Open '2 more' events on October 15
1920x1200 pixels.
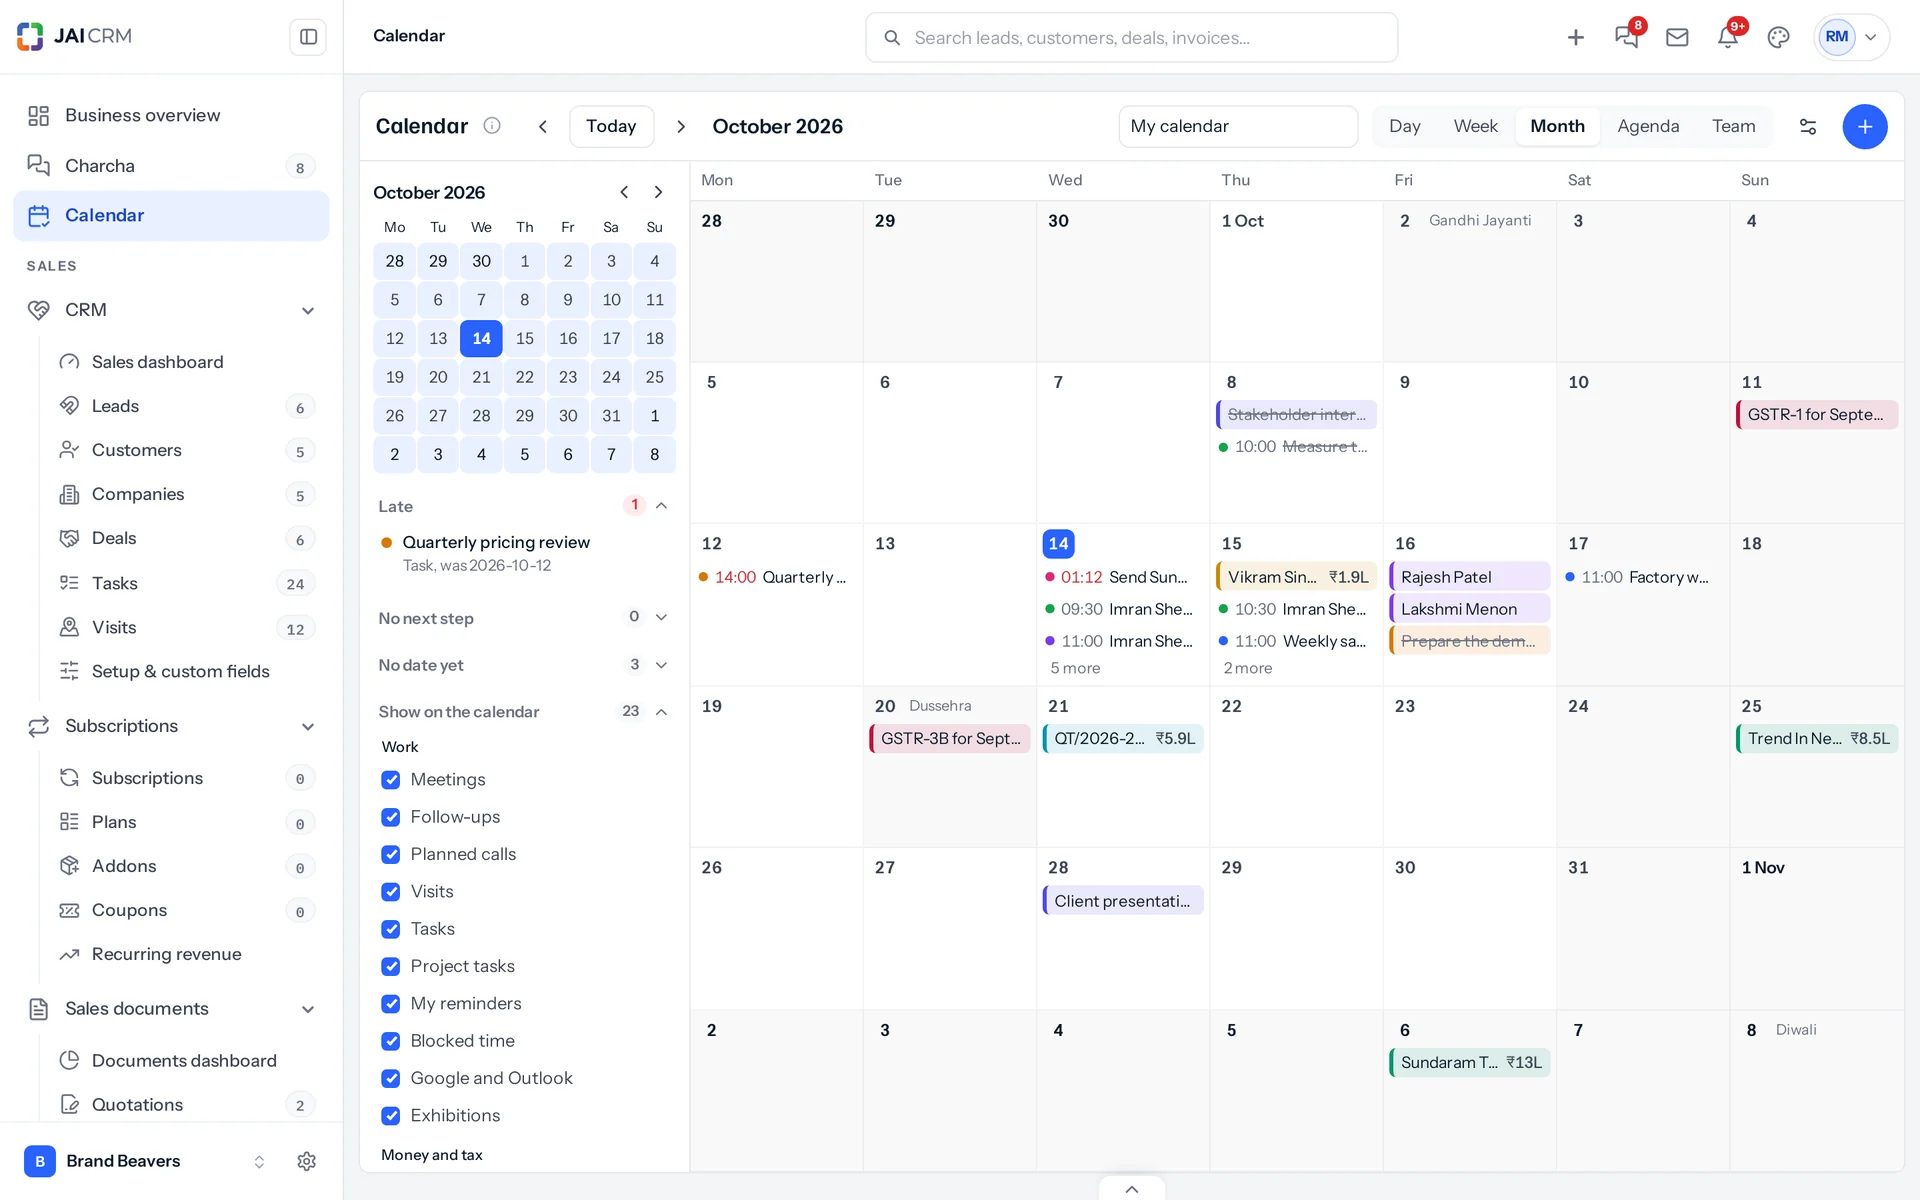1248,668
